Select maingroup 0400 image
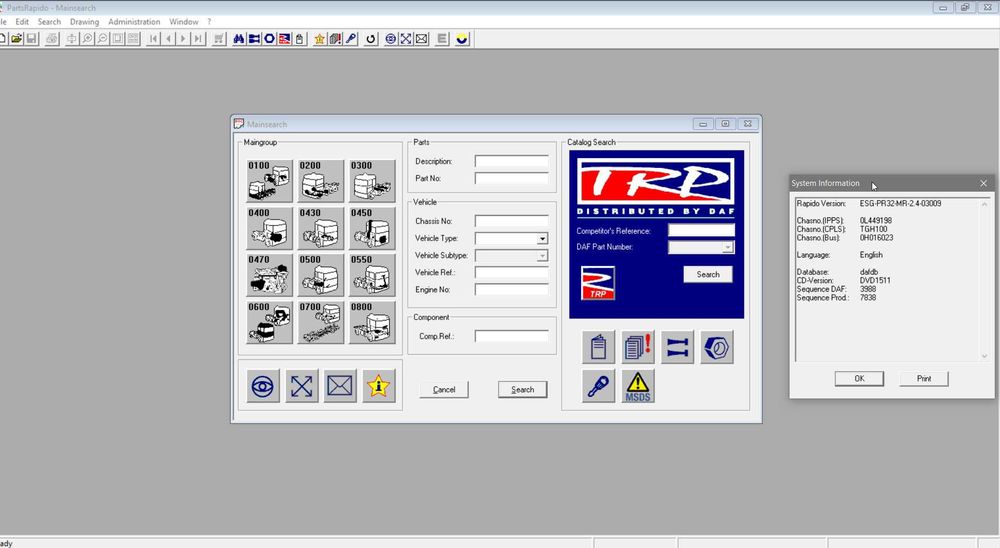This screenshot has height=548, width=1000. click(x=269, y=228)
